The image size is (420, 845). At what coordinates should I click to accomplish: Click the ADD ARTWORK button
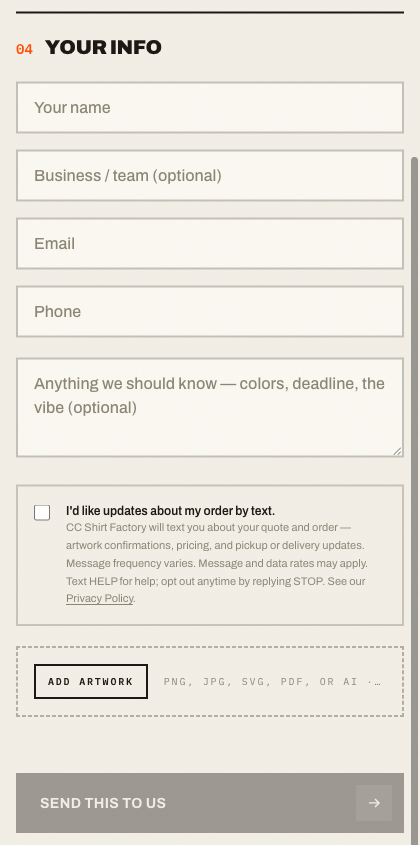point(91,681)
